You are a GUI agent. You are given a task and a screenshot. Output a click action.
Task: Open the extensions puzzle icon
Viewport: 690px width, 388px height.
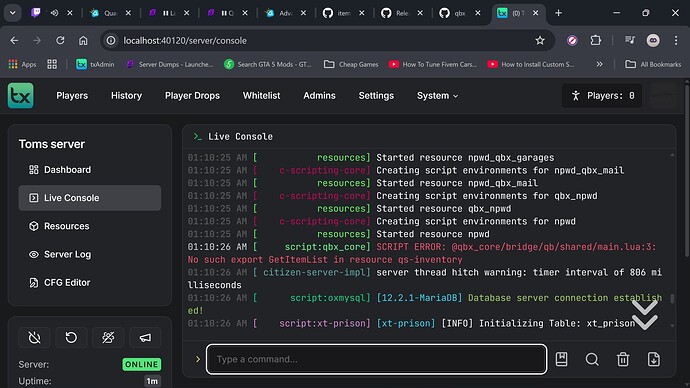595,40
